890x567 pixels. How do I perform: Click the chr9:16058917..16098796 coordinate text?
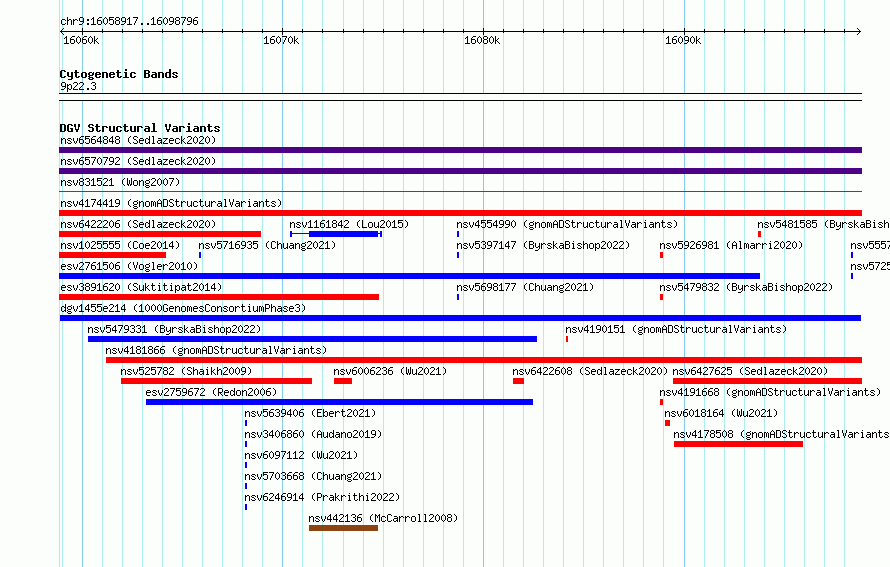129,21
